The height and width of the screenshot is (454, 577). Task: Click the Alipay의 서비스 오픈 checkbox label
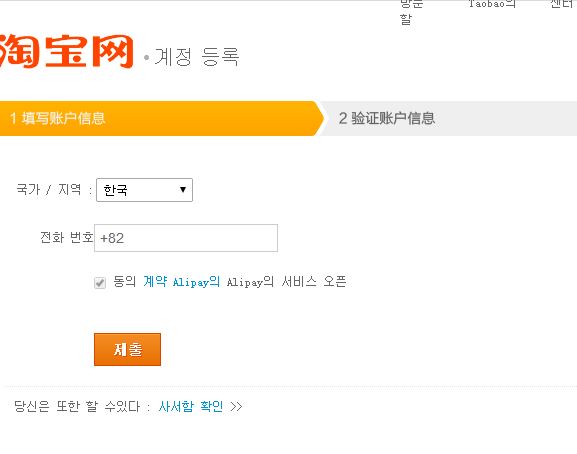tap(286, 282)
